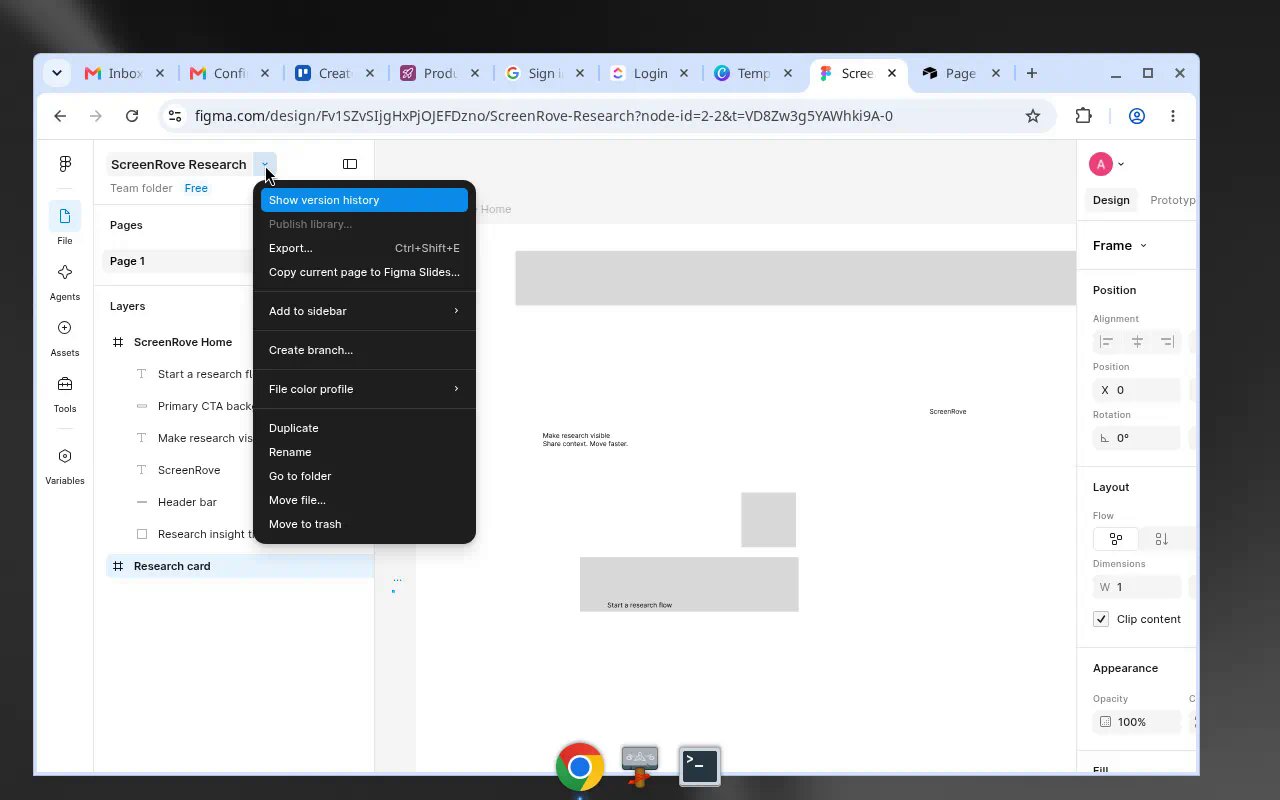
Task: Click the Free plan badge
Action: click(x=196, y=188)
